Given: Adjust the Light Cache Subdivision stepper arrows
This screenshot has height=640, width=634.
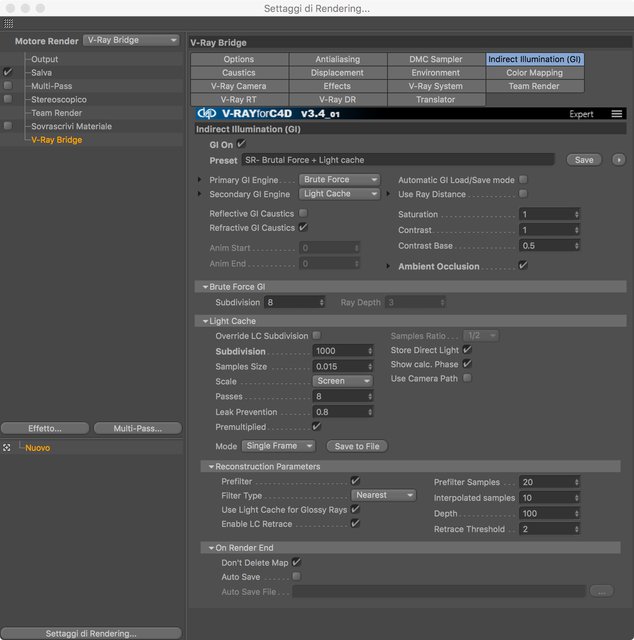Looking at the screenshot, I should 370,351.
